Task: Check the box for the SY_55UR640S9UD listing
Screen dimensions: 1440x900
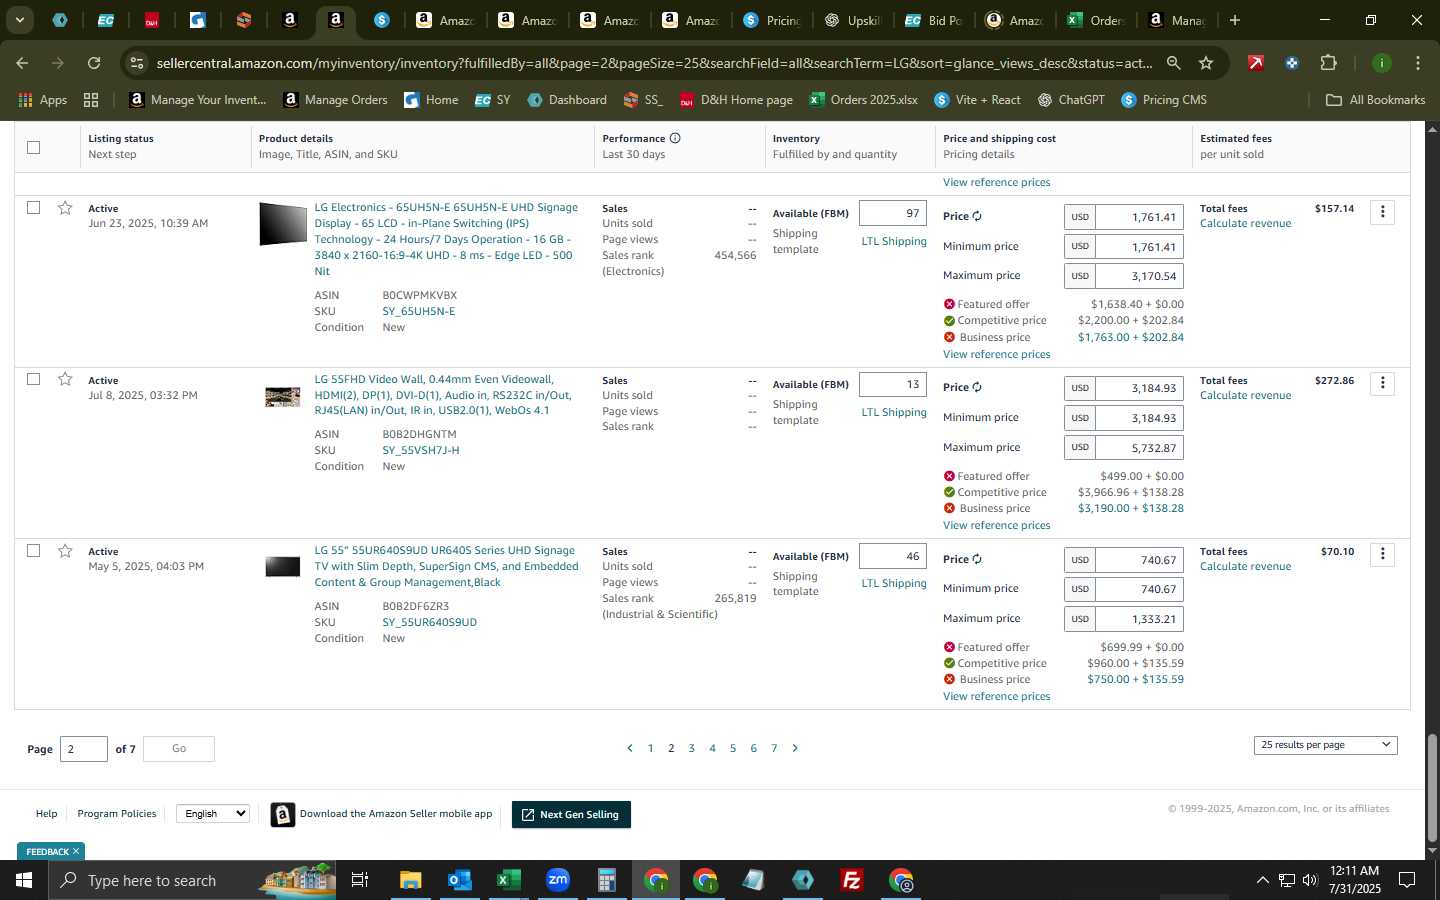Action: (33, 551)
